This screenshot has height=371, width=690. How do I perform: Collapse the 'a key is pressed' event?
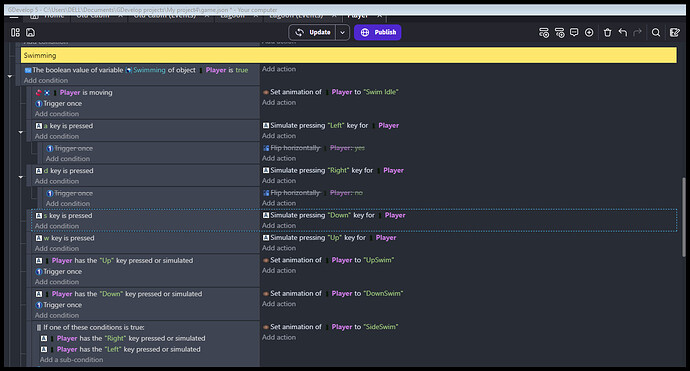click(21, 132)
